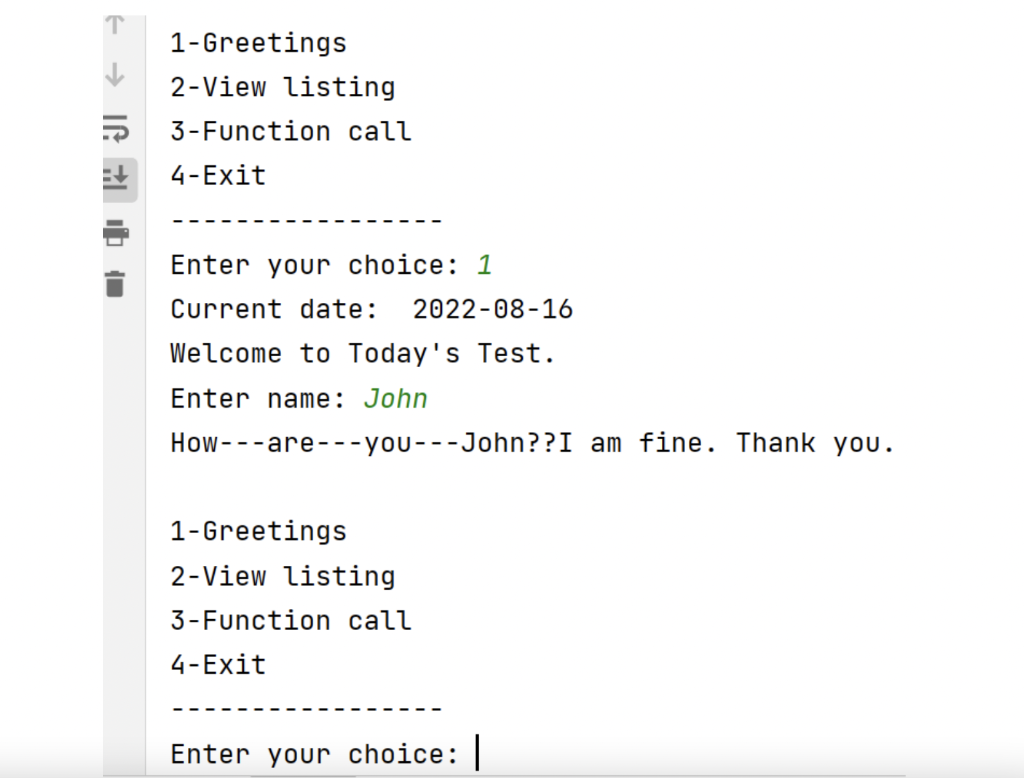Image resolution: width=1024 pixels, height=778 pixels.
Task: Click the green name John in the console
Action: click(396, 398)
